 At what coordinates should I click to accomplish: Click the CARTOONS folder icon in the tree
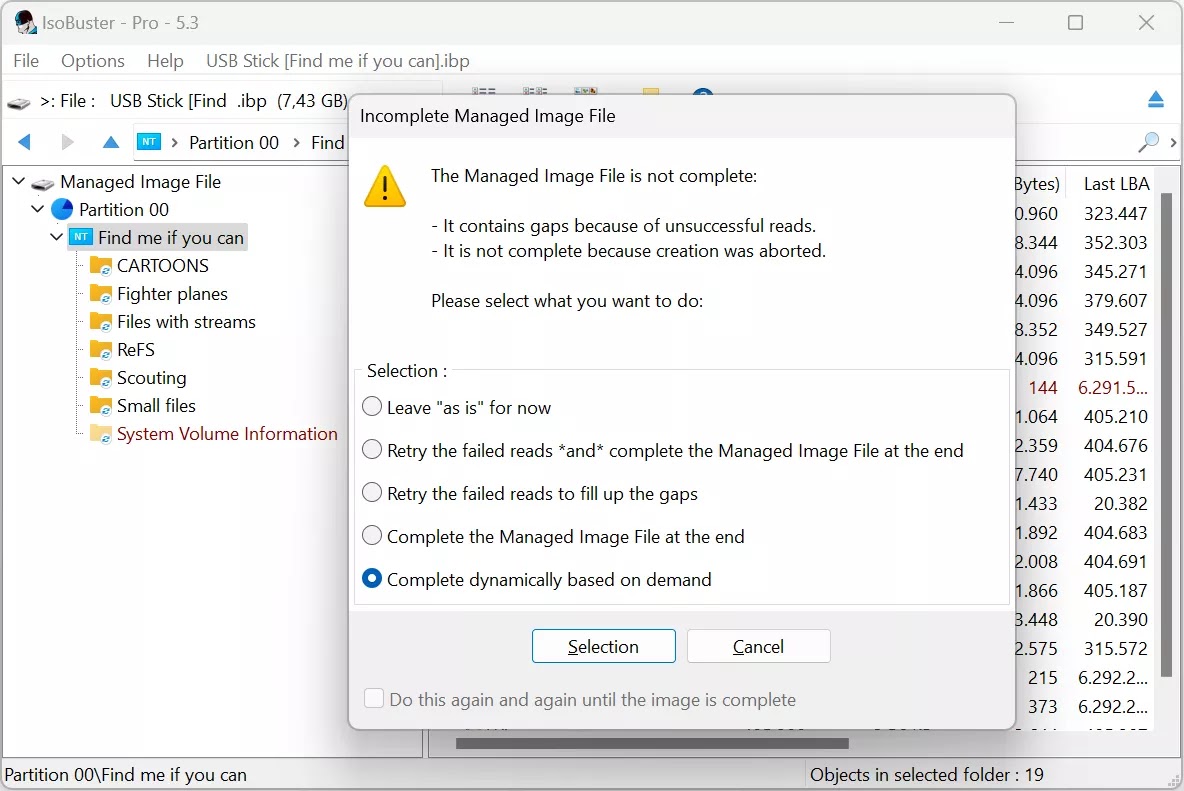99,265
